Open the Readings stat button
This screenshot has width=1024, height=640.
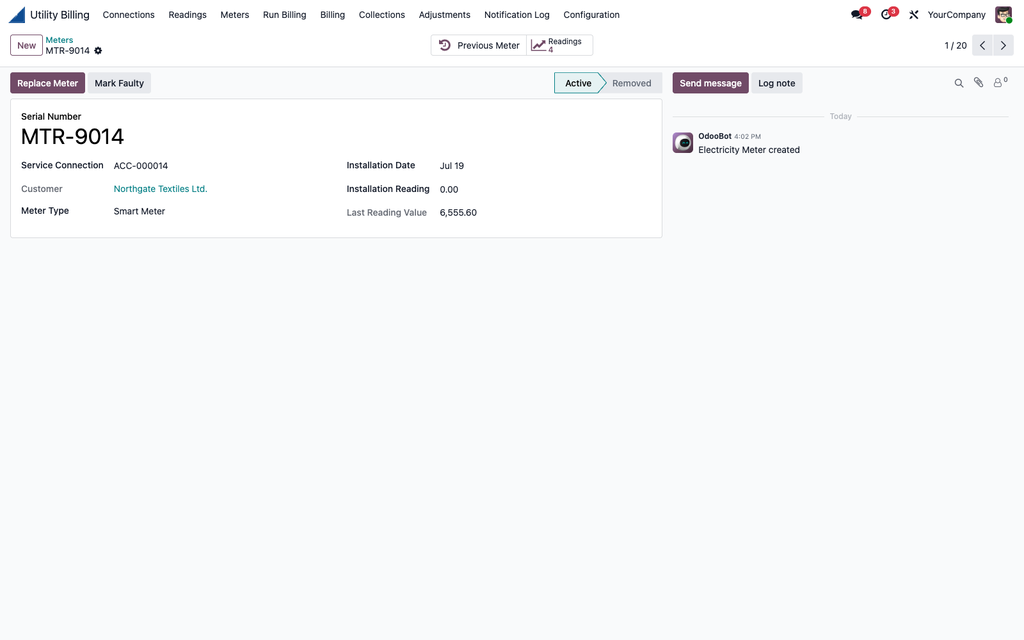tap(560, 45)
